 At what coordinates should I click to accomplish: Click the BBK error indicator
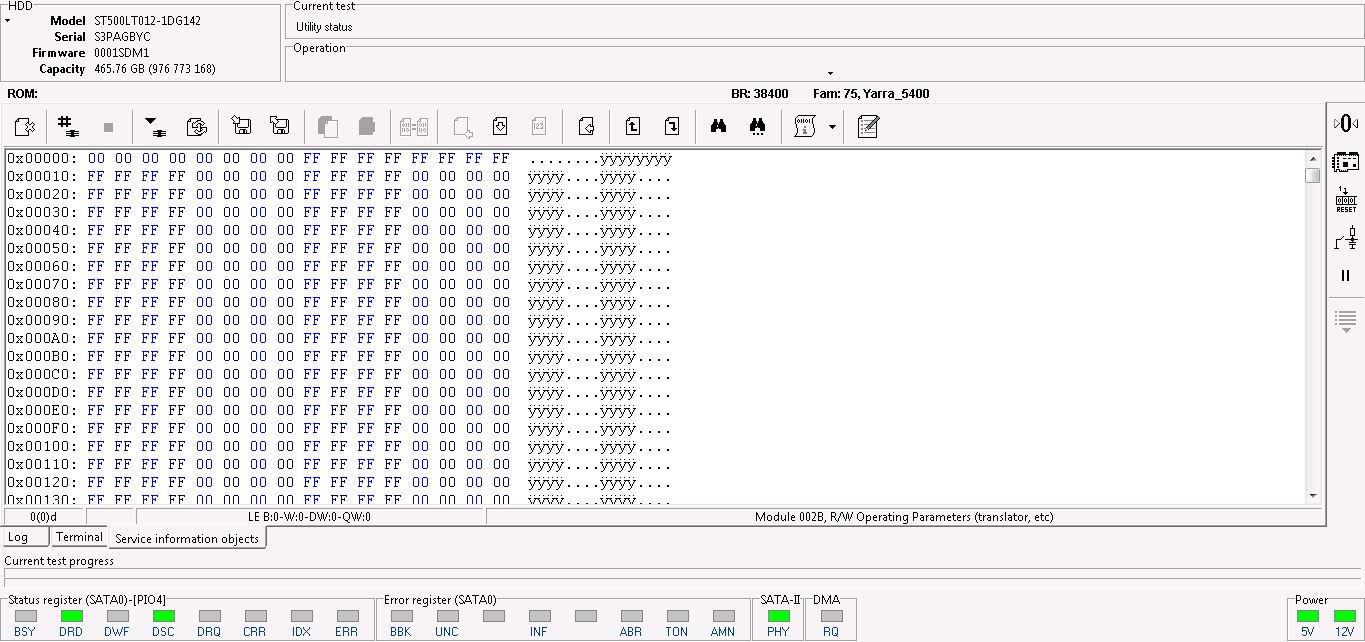(x=401, y=616)
